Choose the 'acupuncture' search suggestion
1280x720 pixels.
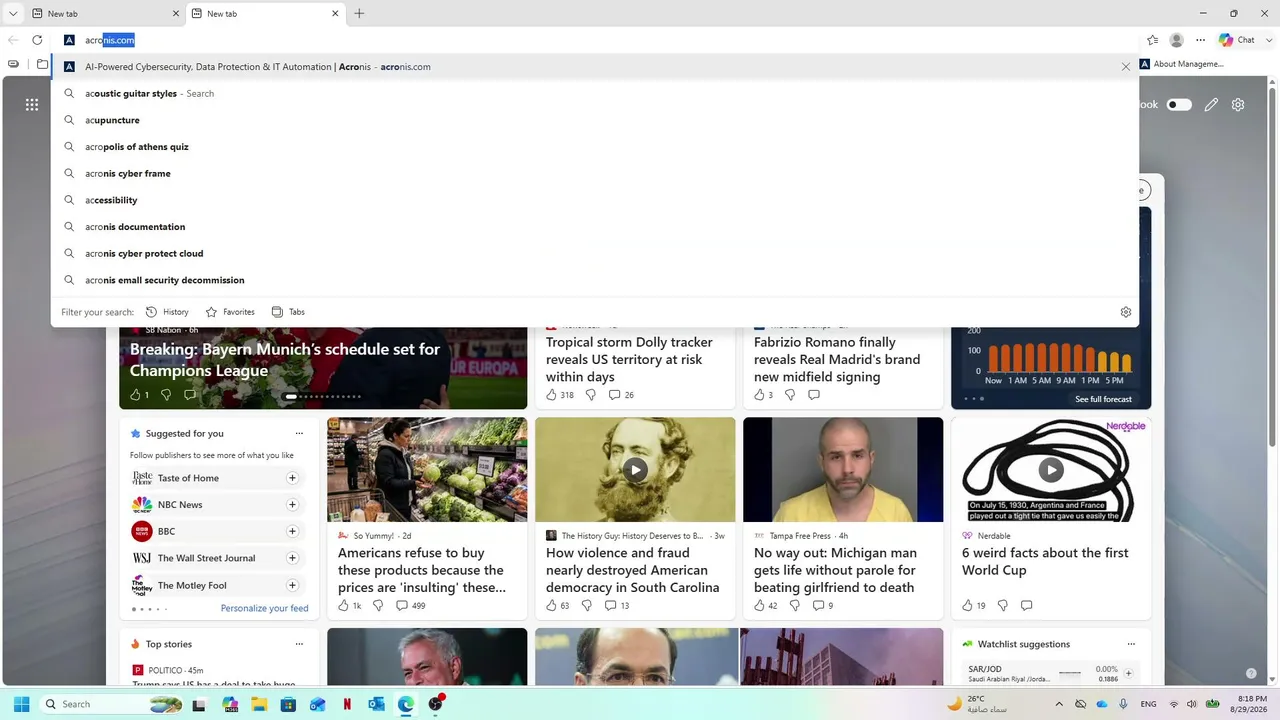(x=594, y=120)
